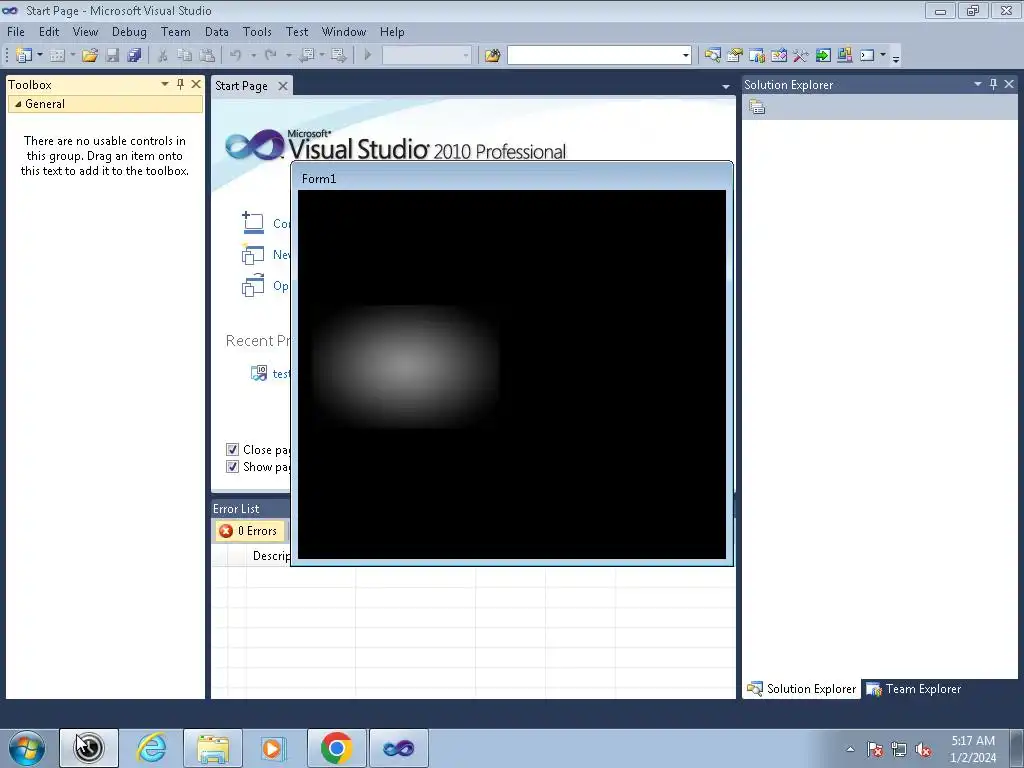Open the Tools menu
The height and width of the screenshot is (768, 1024).
257,31
